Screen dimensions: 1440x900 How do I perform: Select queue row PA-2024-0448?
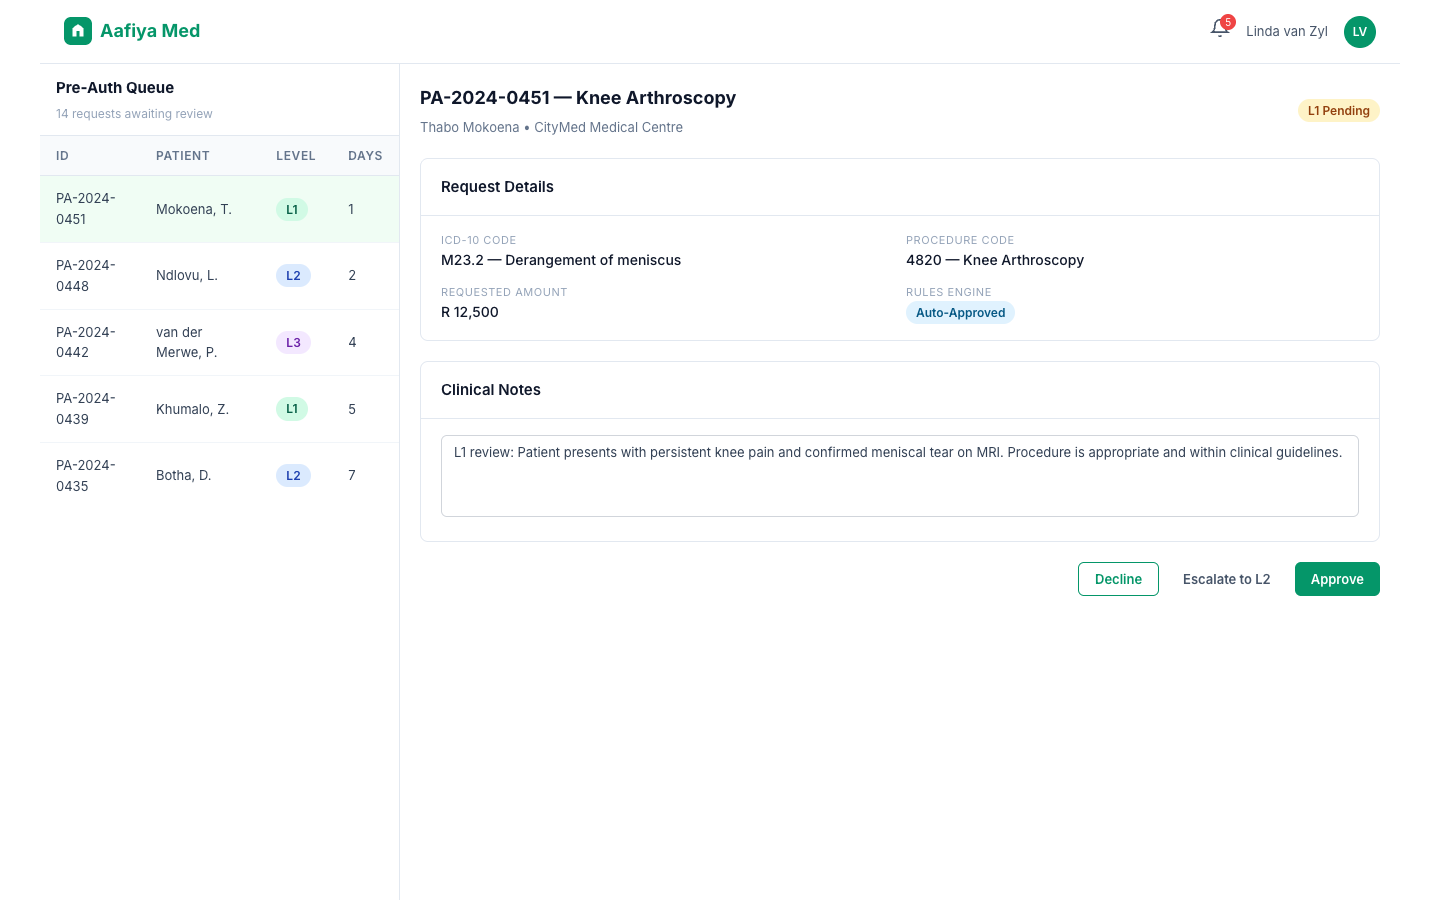(220, 276)
